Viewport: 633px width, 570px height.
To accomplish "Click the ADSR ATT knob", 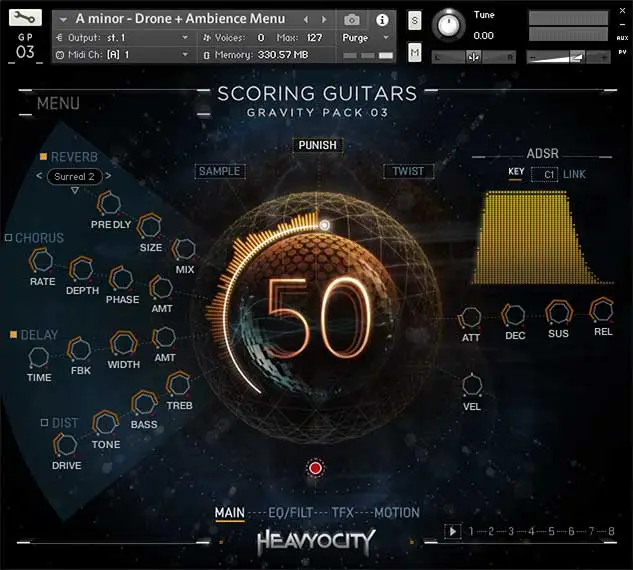I will coord(470,318).
